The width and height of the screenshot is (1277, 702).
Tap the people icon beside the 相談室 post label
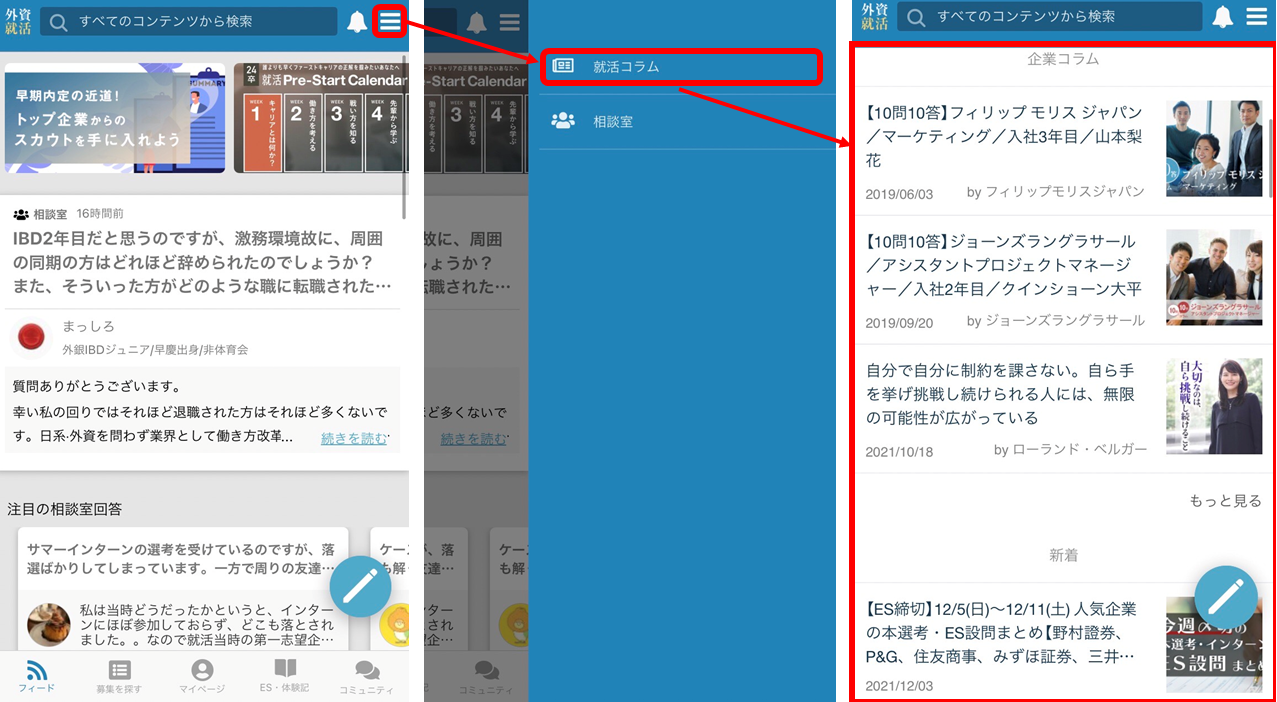click(21, 214)
